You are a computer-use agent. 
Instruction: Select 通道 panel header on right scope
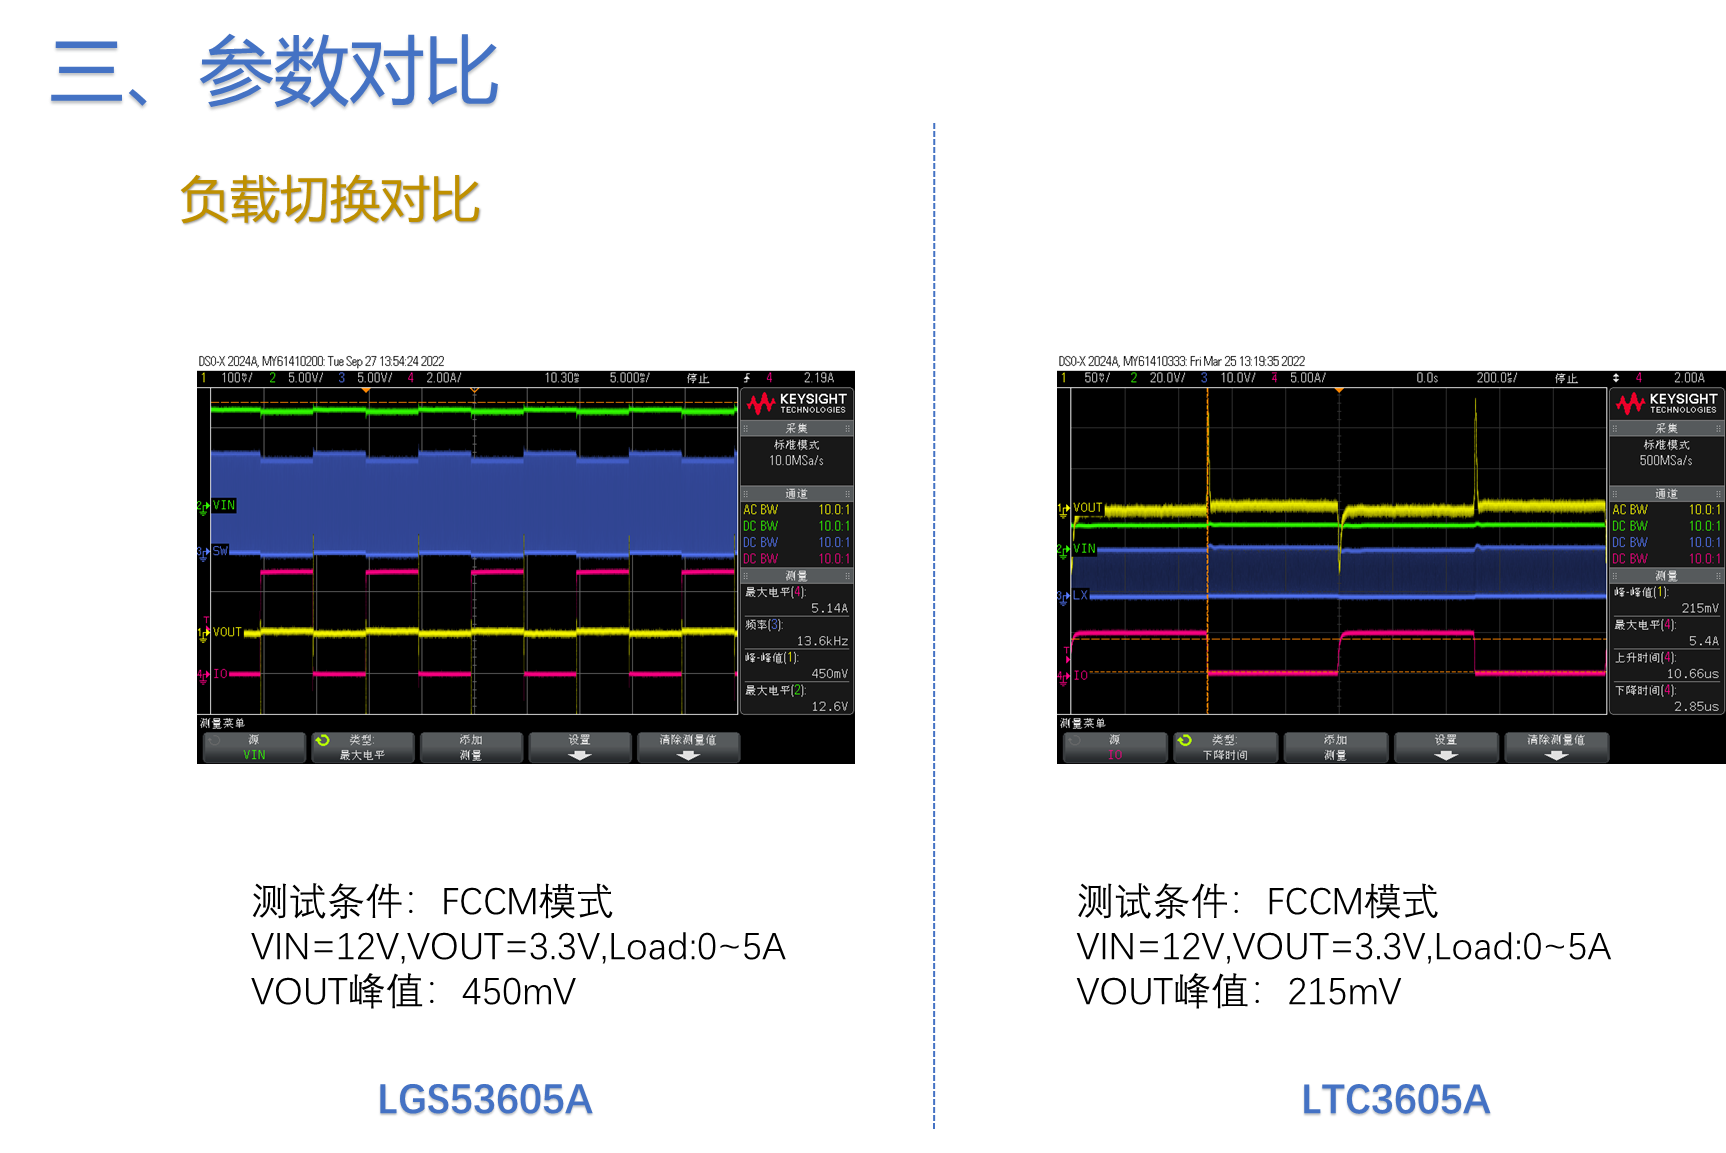point(1667,494)
